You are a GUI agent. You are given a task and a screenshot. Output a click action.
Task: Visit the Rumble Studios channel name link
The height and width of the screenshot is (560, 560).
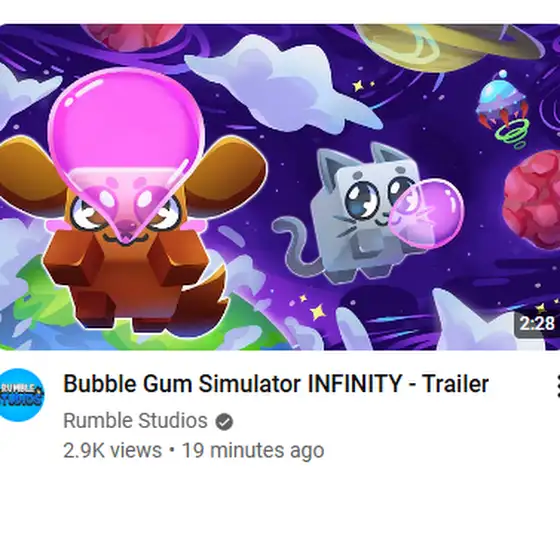click(135, 421)
